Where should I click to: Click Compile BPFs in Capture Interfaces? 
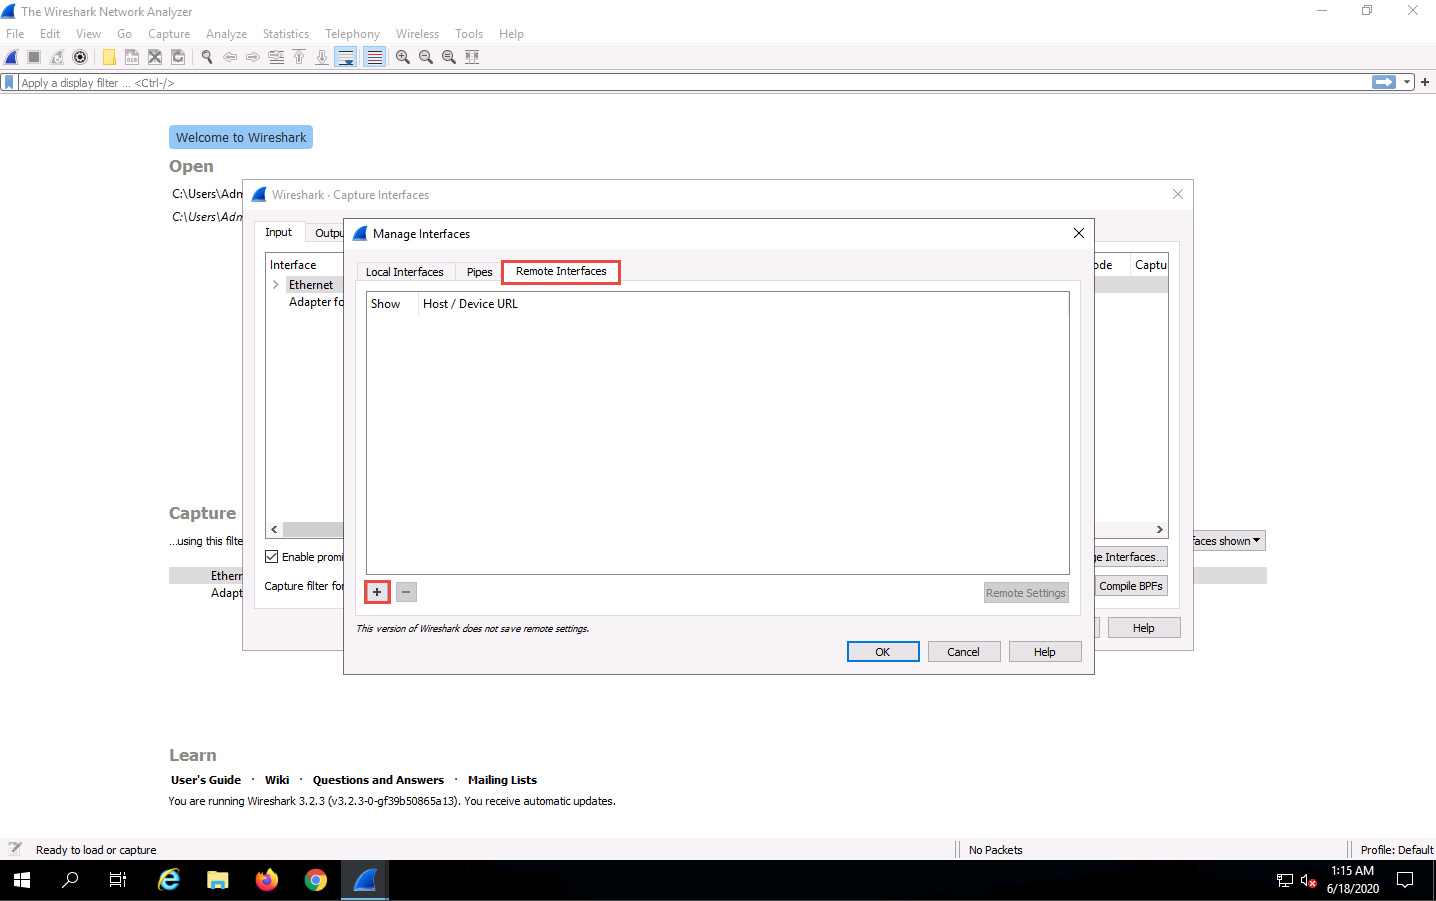point(1131,586)
